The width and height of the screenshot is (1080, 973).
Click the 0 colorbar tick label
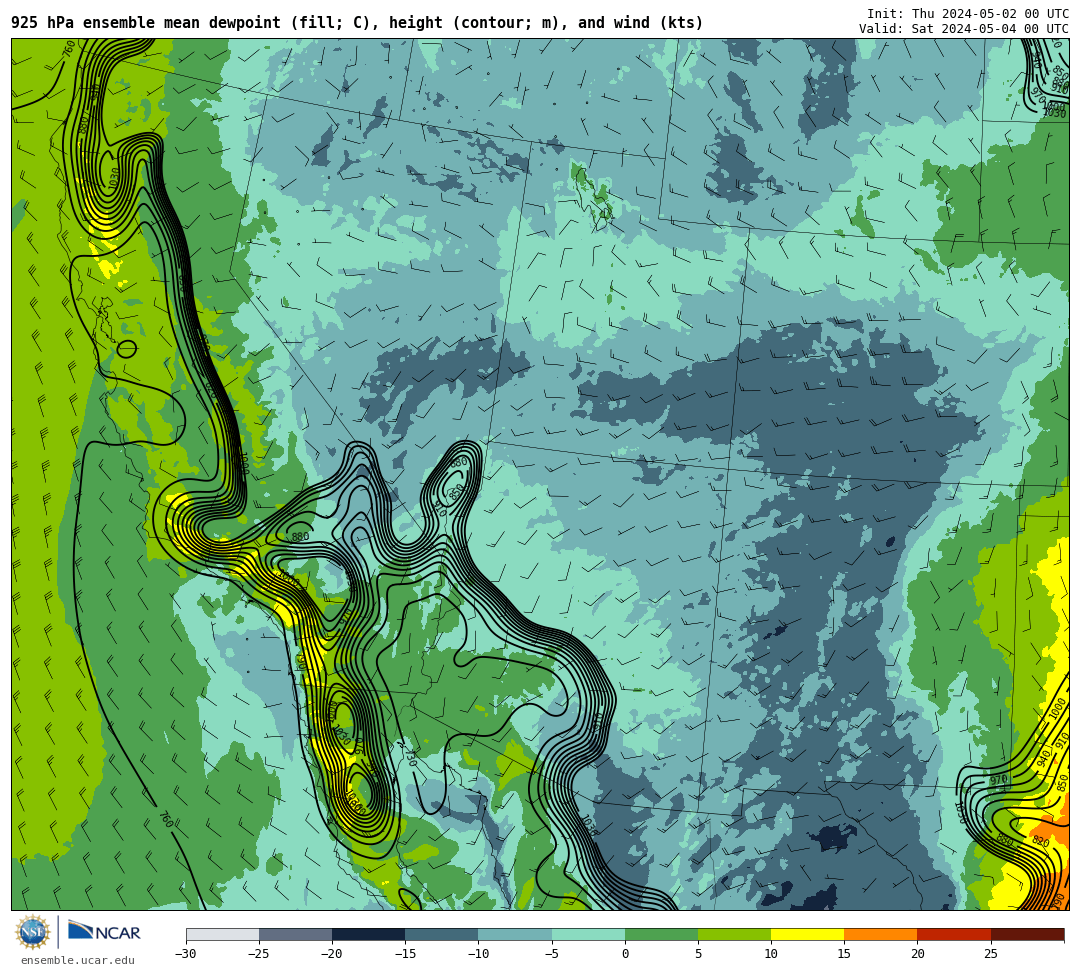click(x=625, y=954)
